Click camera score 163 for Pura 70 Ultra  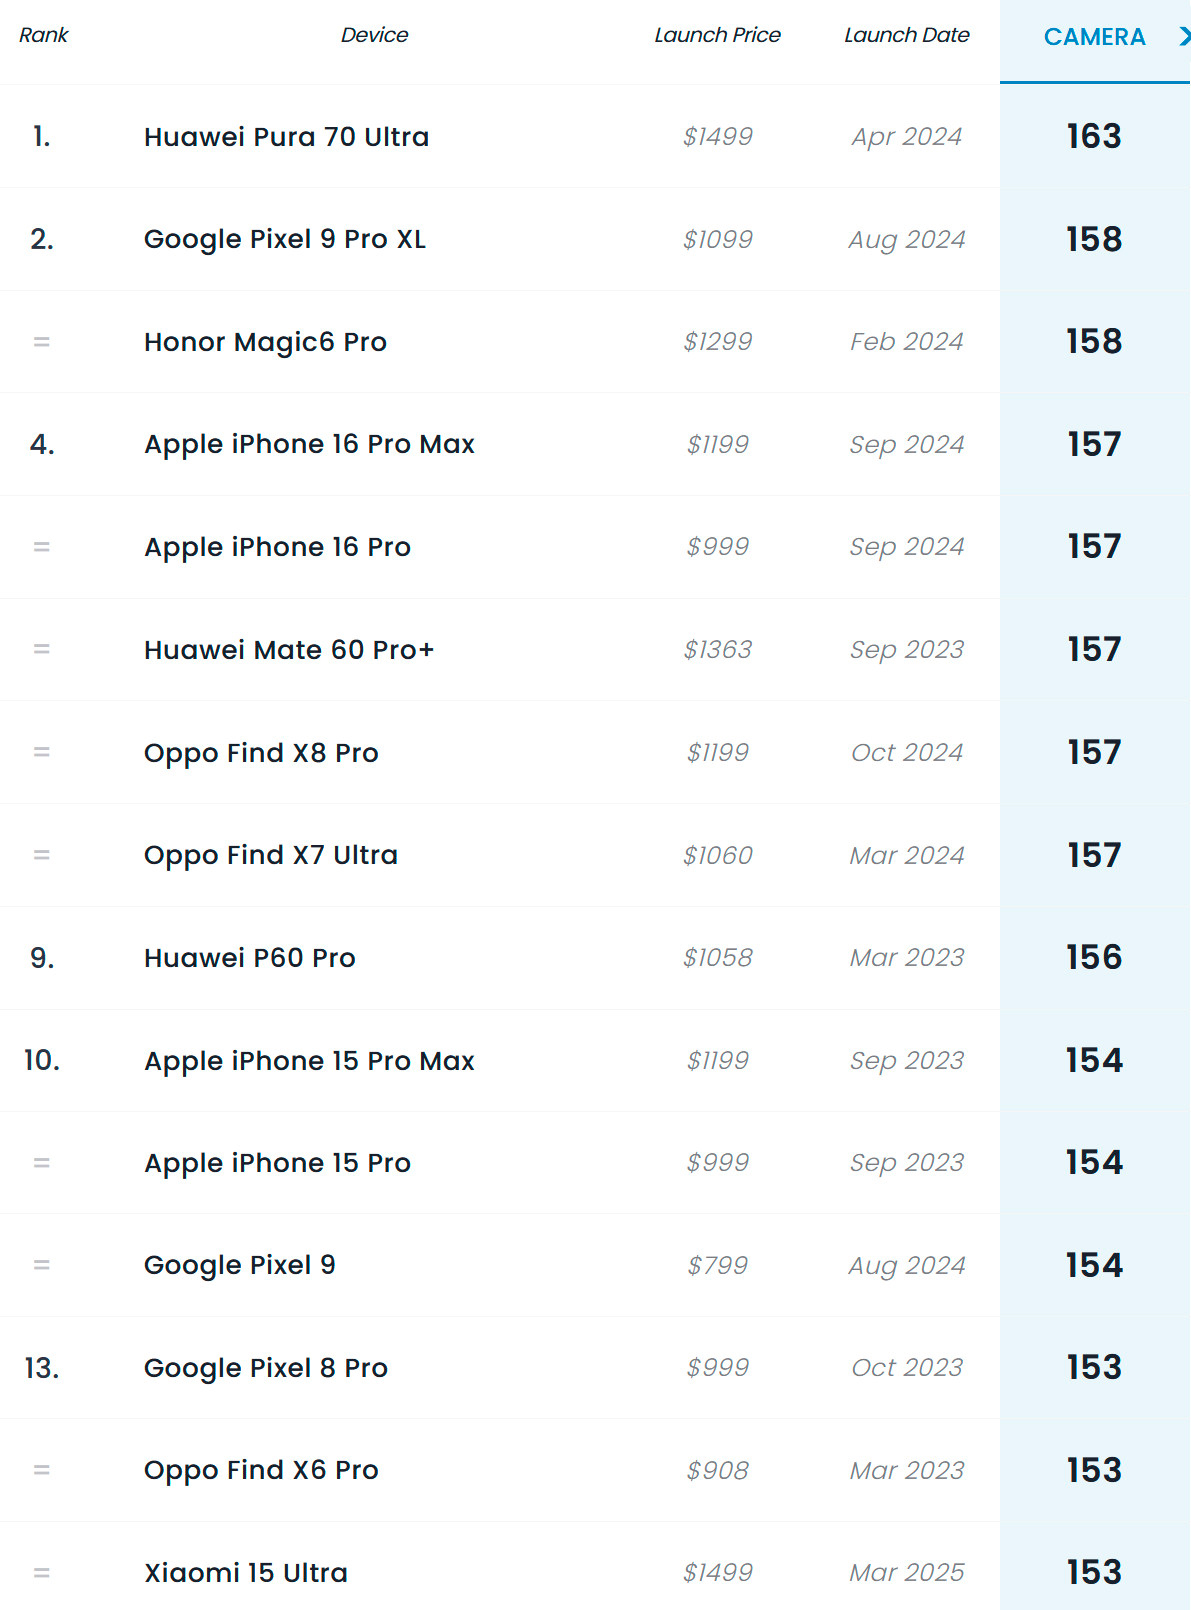click(1094, 137)
